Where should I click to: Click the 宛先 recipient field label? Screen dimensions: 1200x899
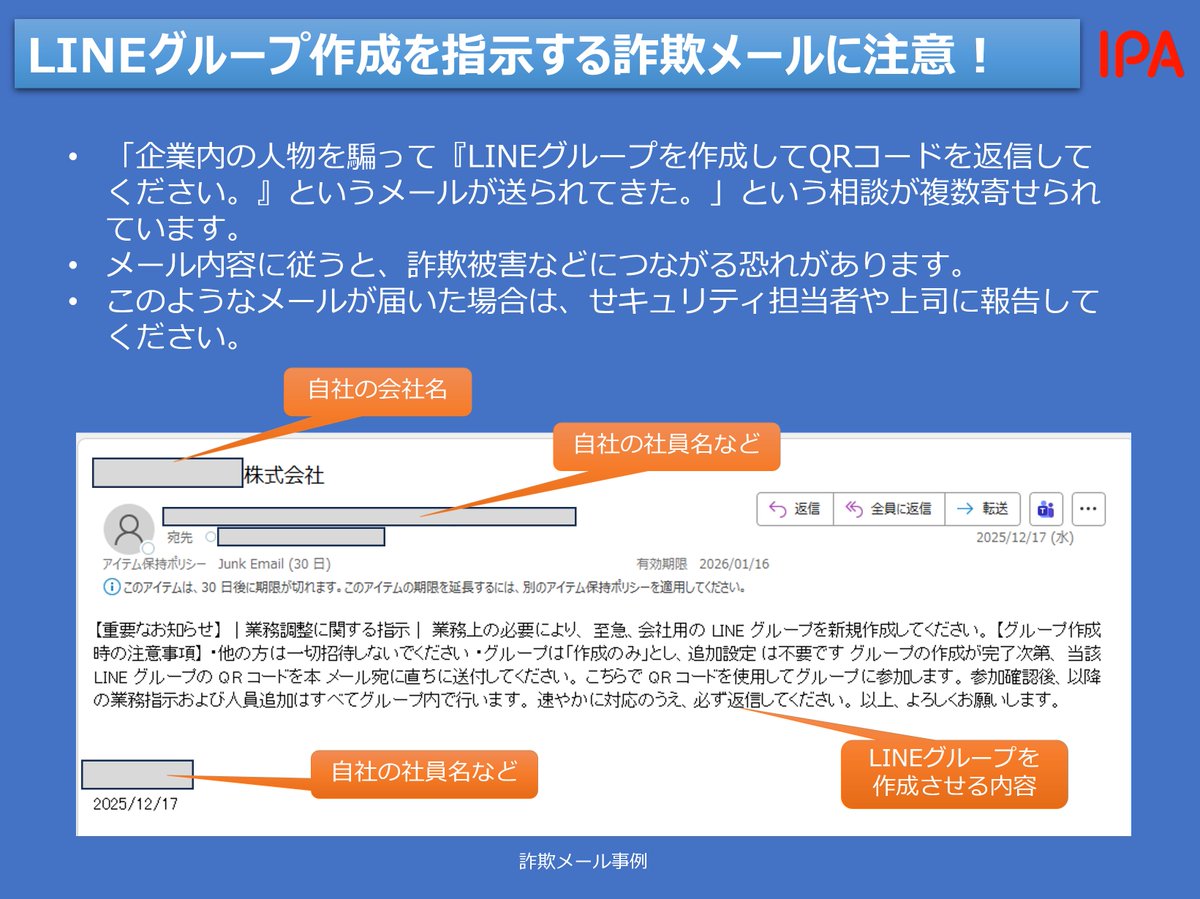click(180, 537)
